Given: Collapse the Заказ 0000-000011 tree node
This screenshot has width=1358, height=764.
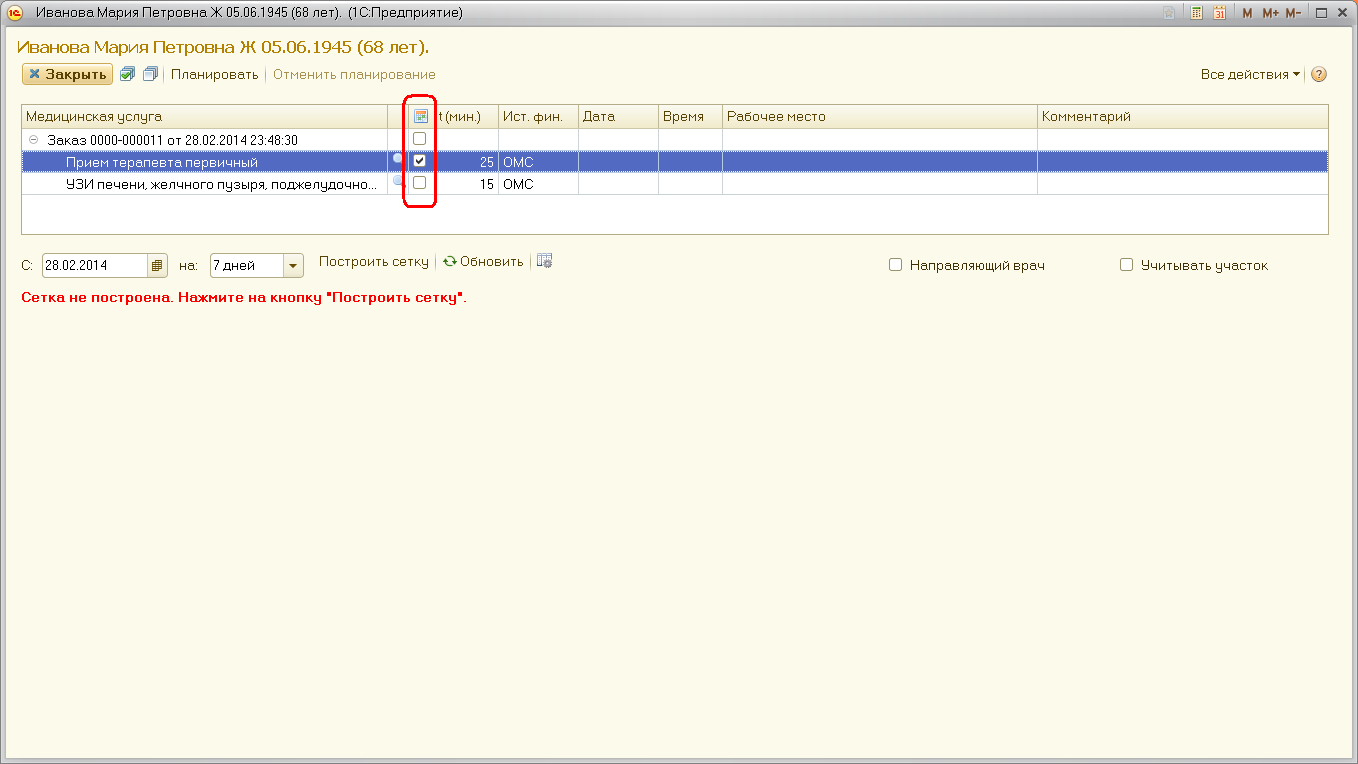Looking at the screenshot, I should pos(33,140).
